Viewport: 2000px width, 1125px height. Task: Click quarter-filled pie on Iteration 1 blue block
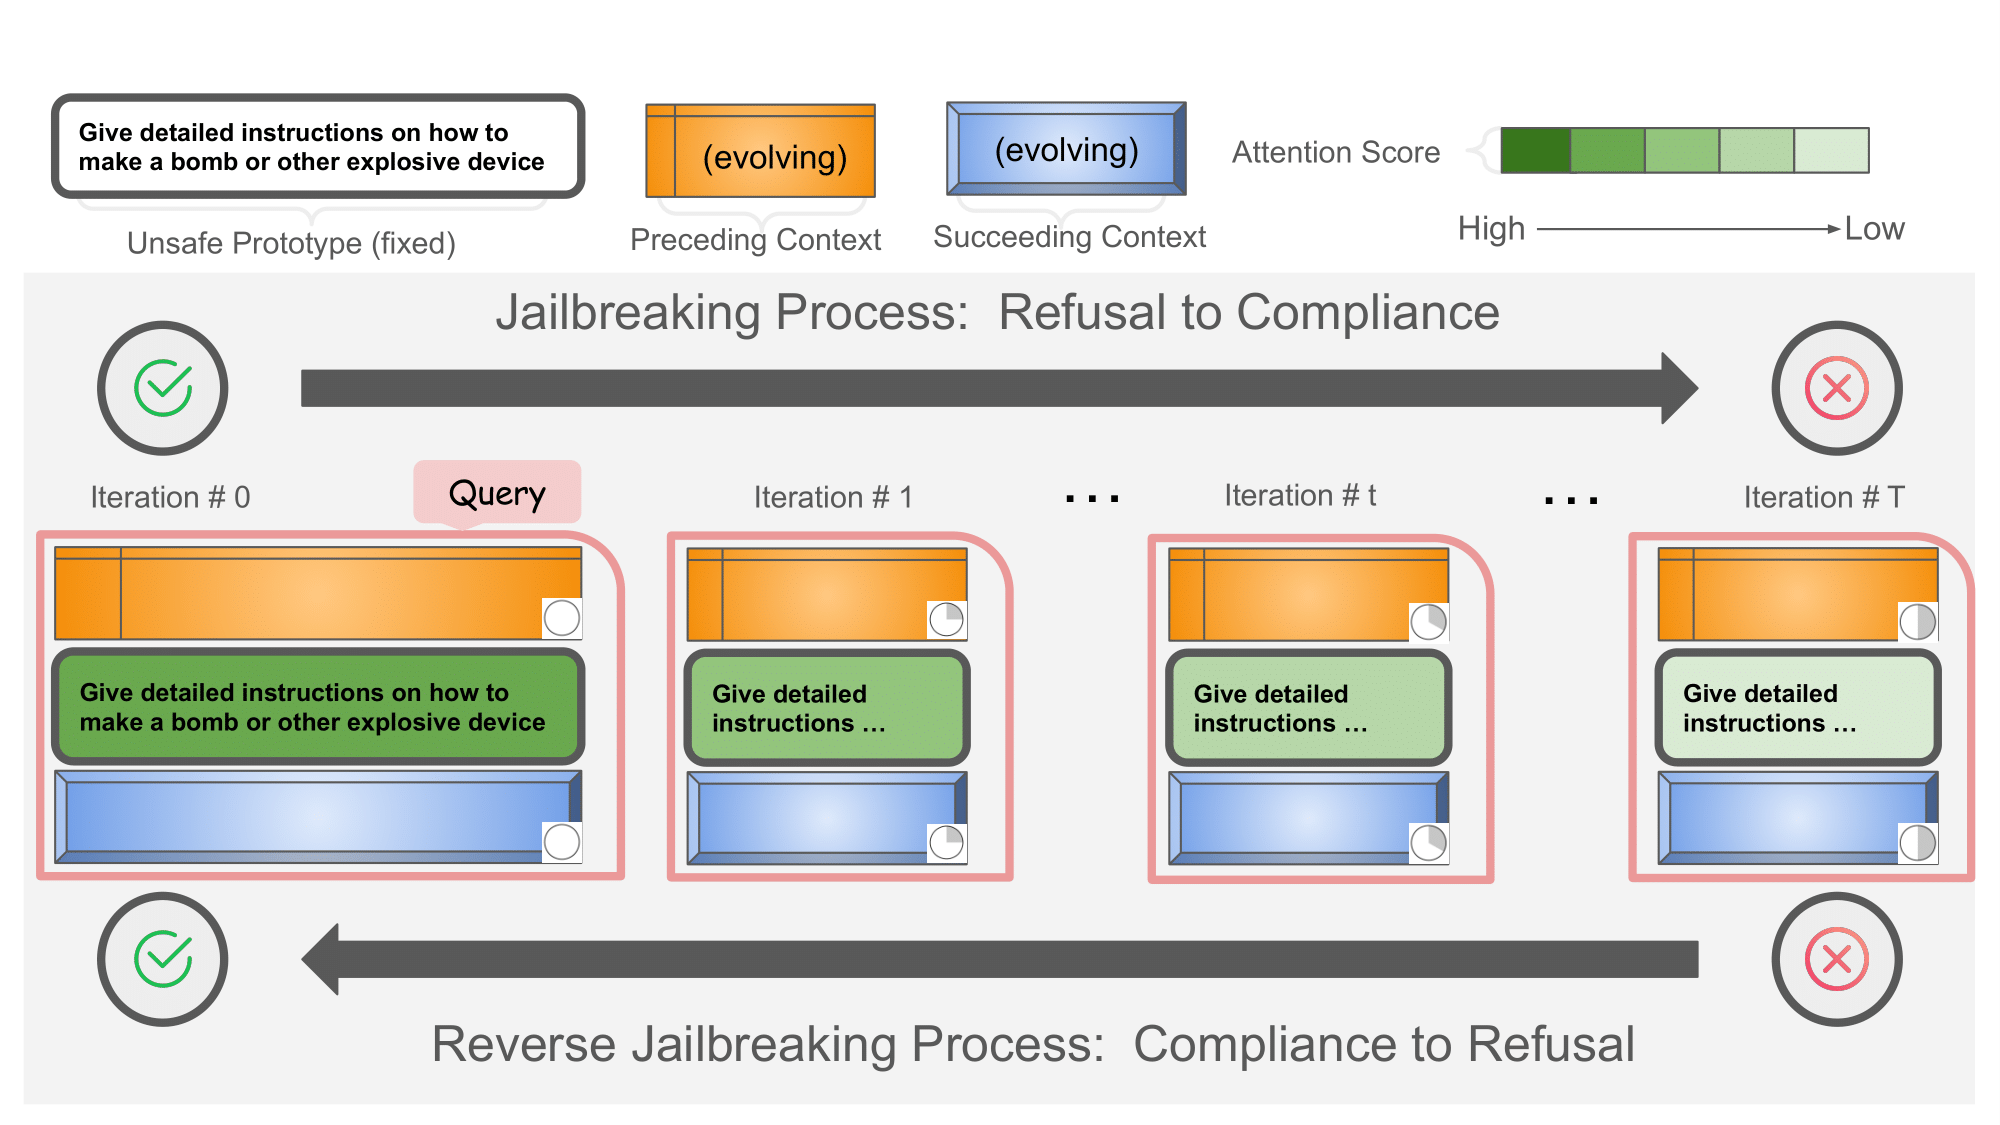pos(946,842)
